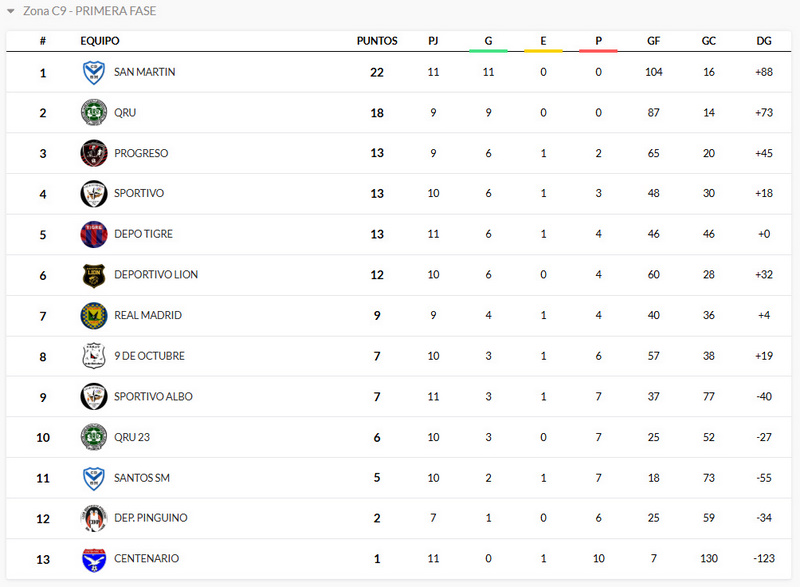
Task: Select the EQUIPO column header
Action: [100, 41]
